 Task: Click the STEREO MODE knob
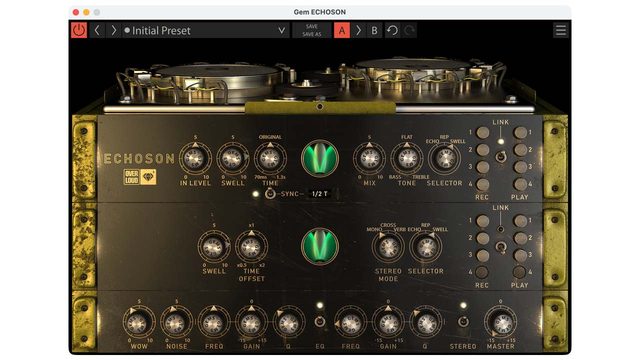pyautogui.click(x=388, y=247)
